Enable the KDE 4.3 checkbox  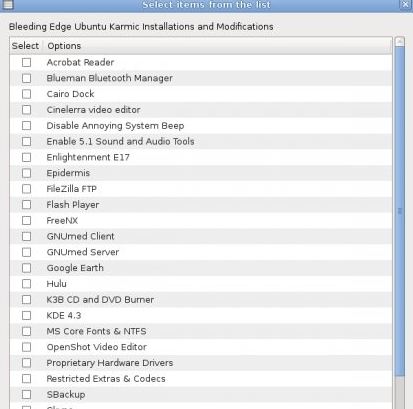pyautogui.click(x=26, y=316)
